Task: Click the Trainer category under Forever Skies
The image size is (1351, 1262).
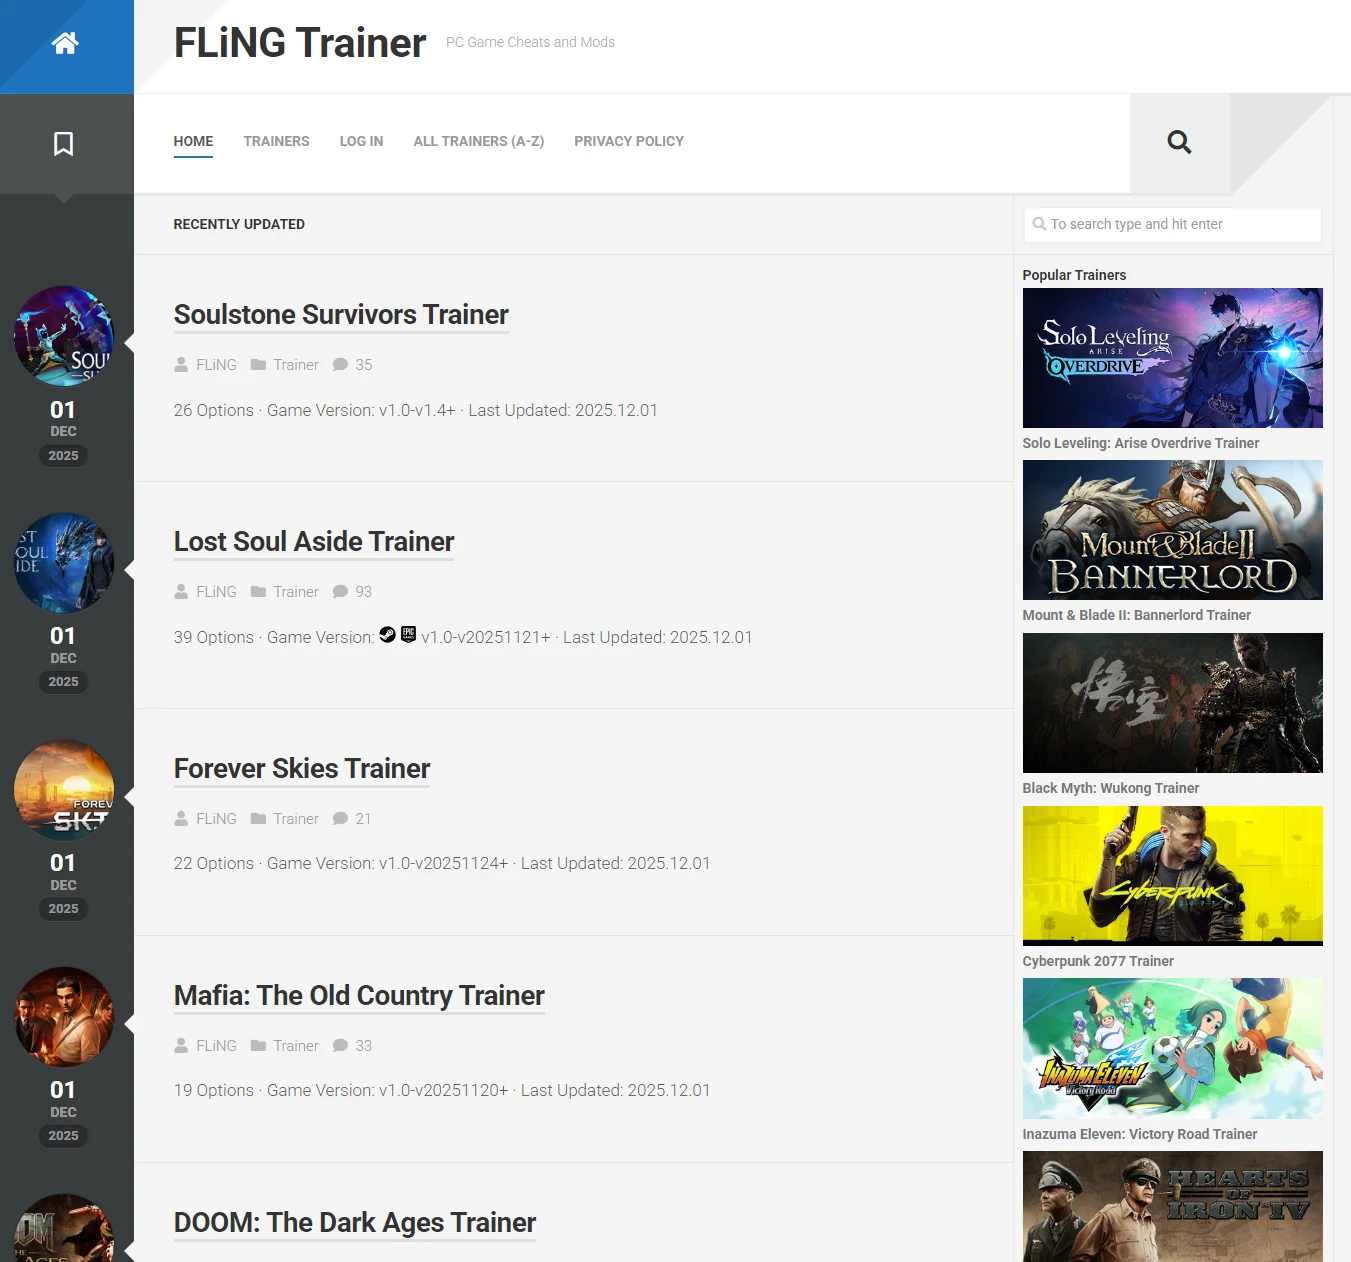Action: 295,819
